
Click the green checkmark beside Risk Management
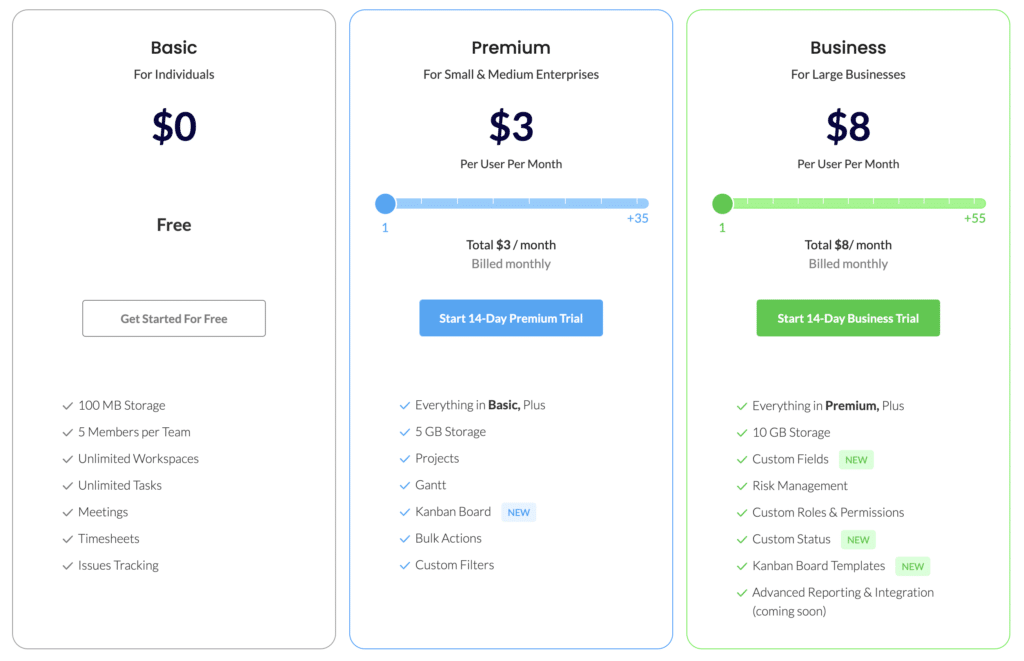coord(742,486)
